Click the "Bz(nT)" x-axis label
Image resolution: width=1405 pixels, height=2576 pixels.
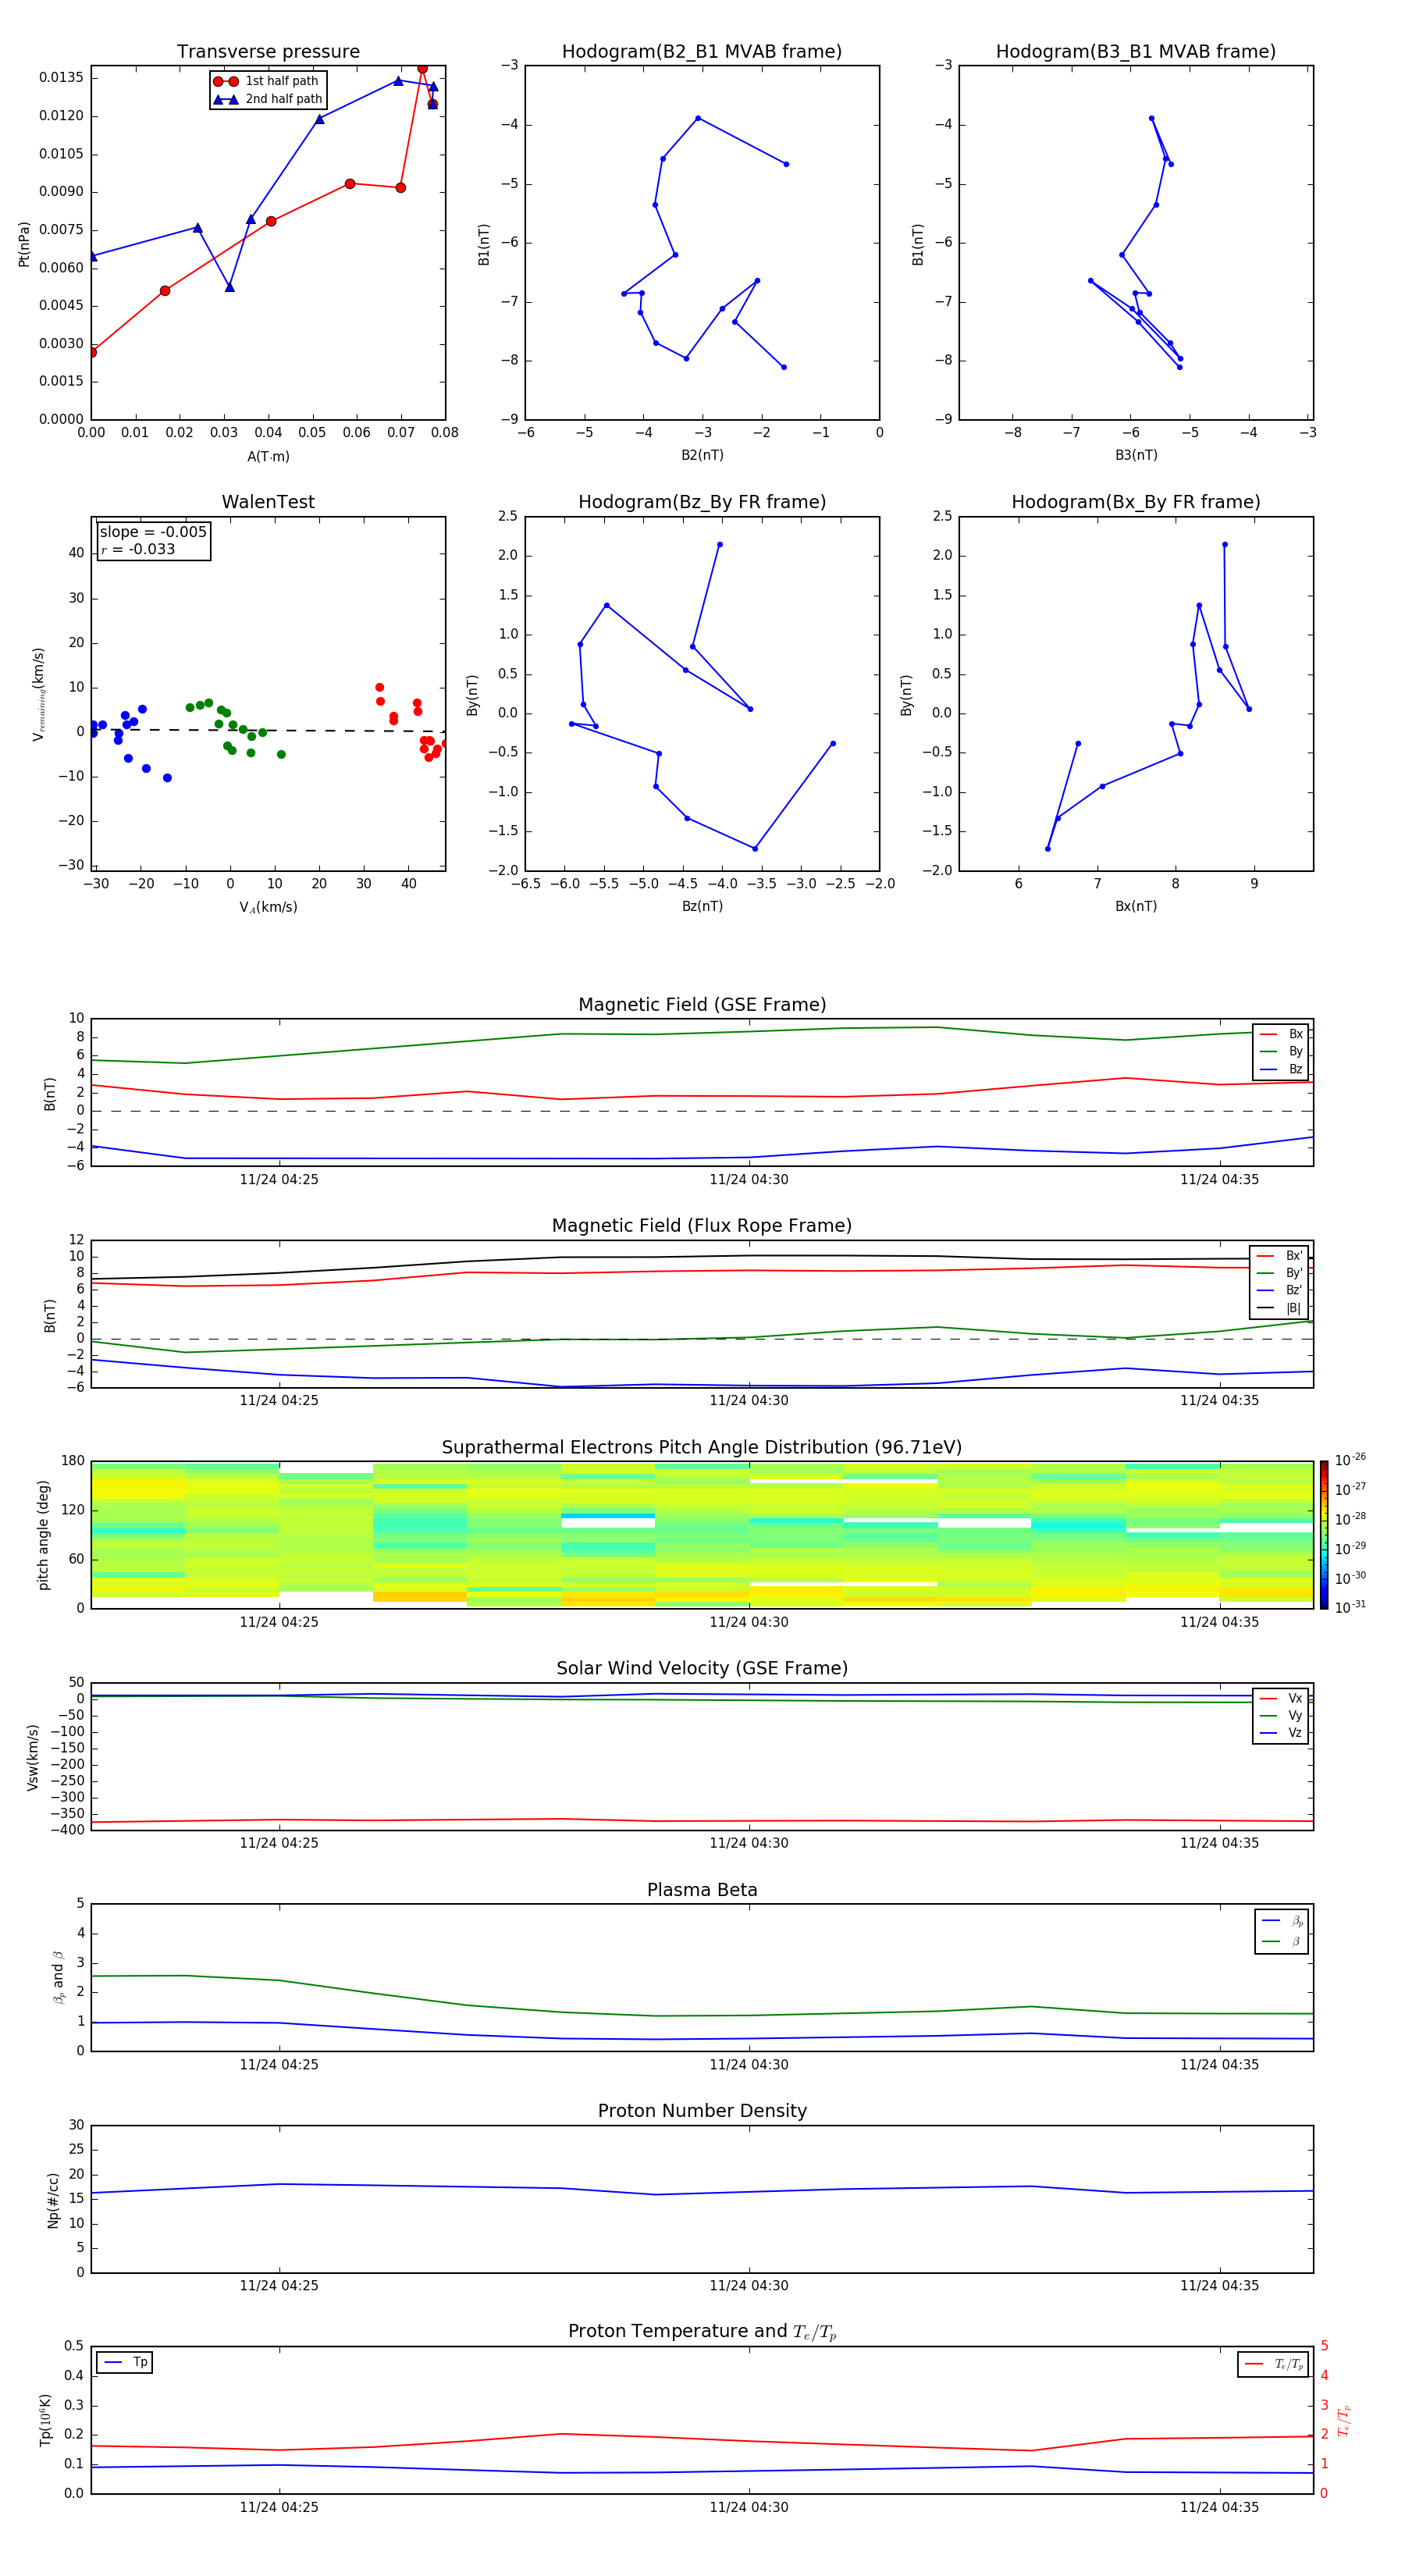[702, 906]
